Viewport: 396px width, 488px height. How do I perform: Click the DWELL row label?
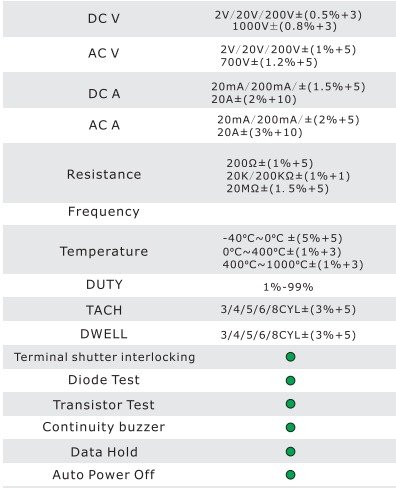[x=104, y=334]
